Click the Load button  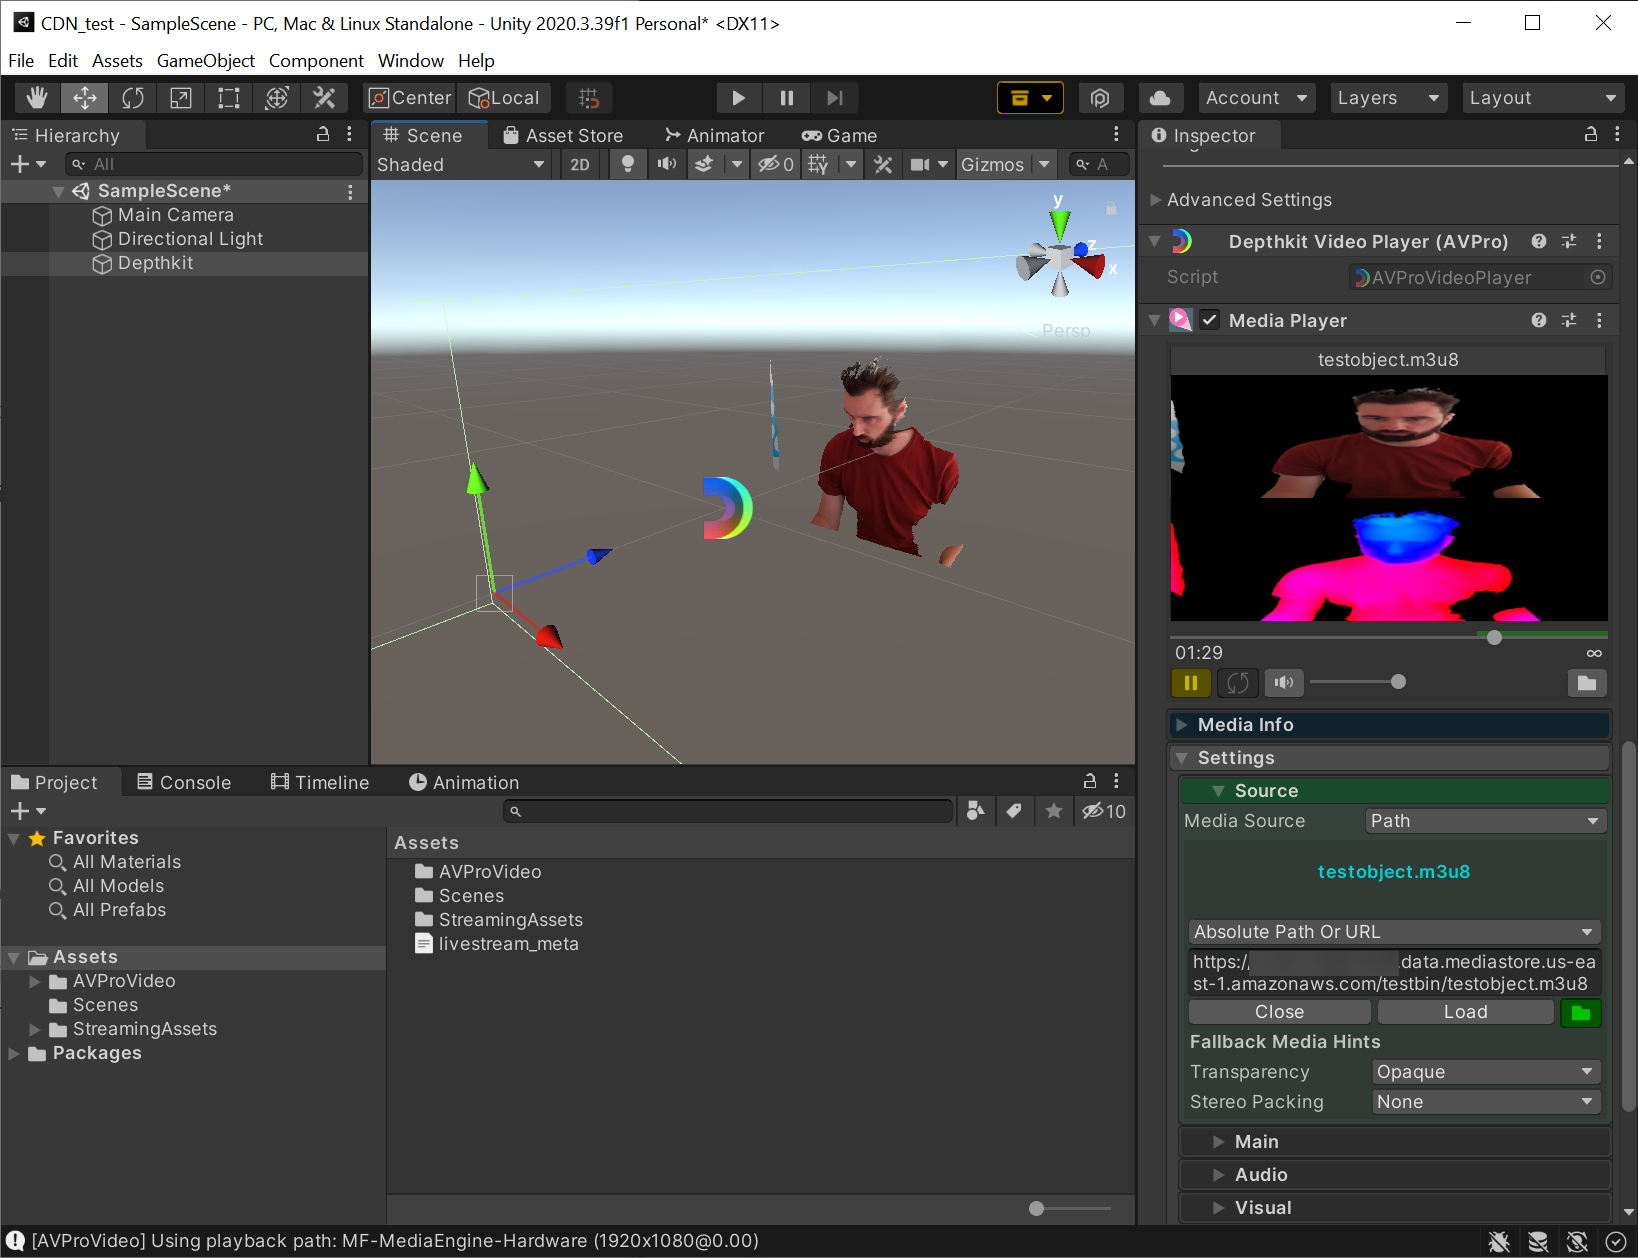pos(1465,1011)
